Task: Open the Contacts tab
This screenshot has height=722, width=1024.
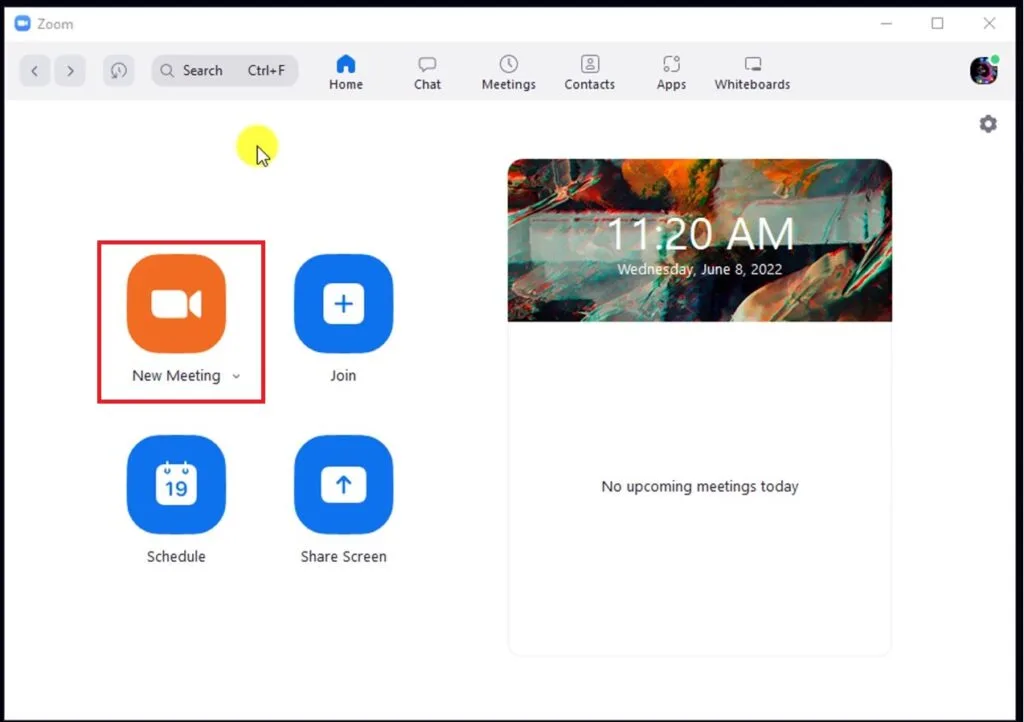Action: click(589, 72)
